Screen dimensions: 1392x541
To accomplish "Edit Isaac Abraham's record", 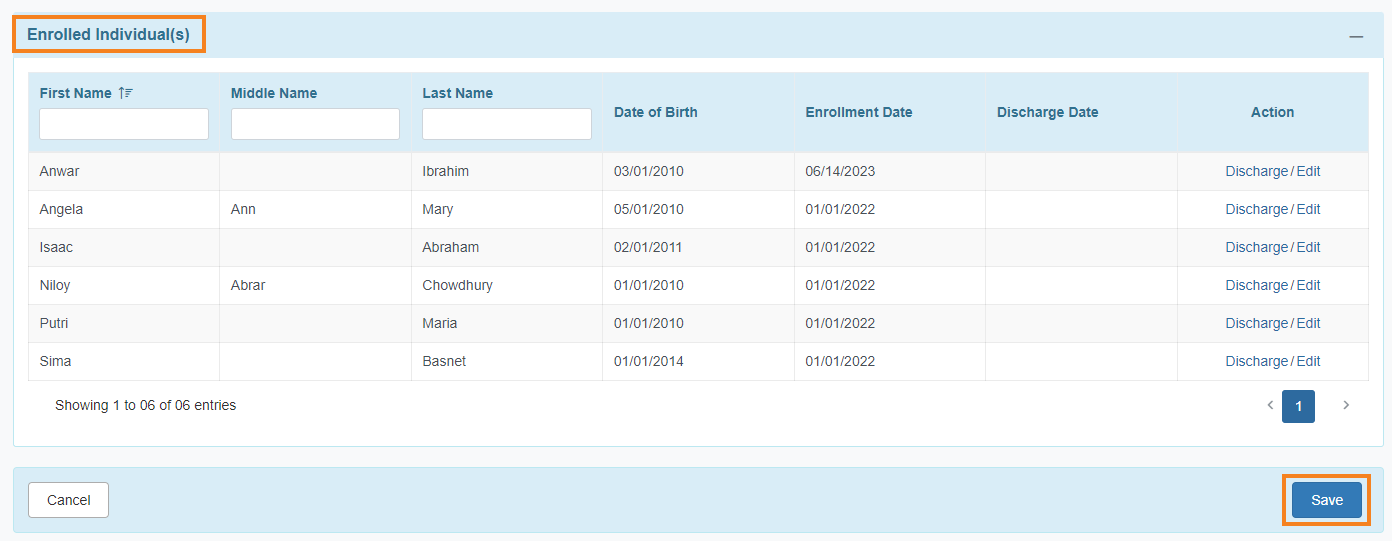I will pyautogui.click(x=1308, y=247).
